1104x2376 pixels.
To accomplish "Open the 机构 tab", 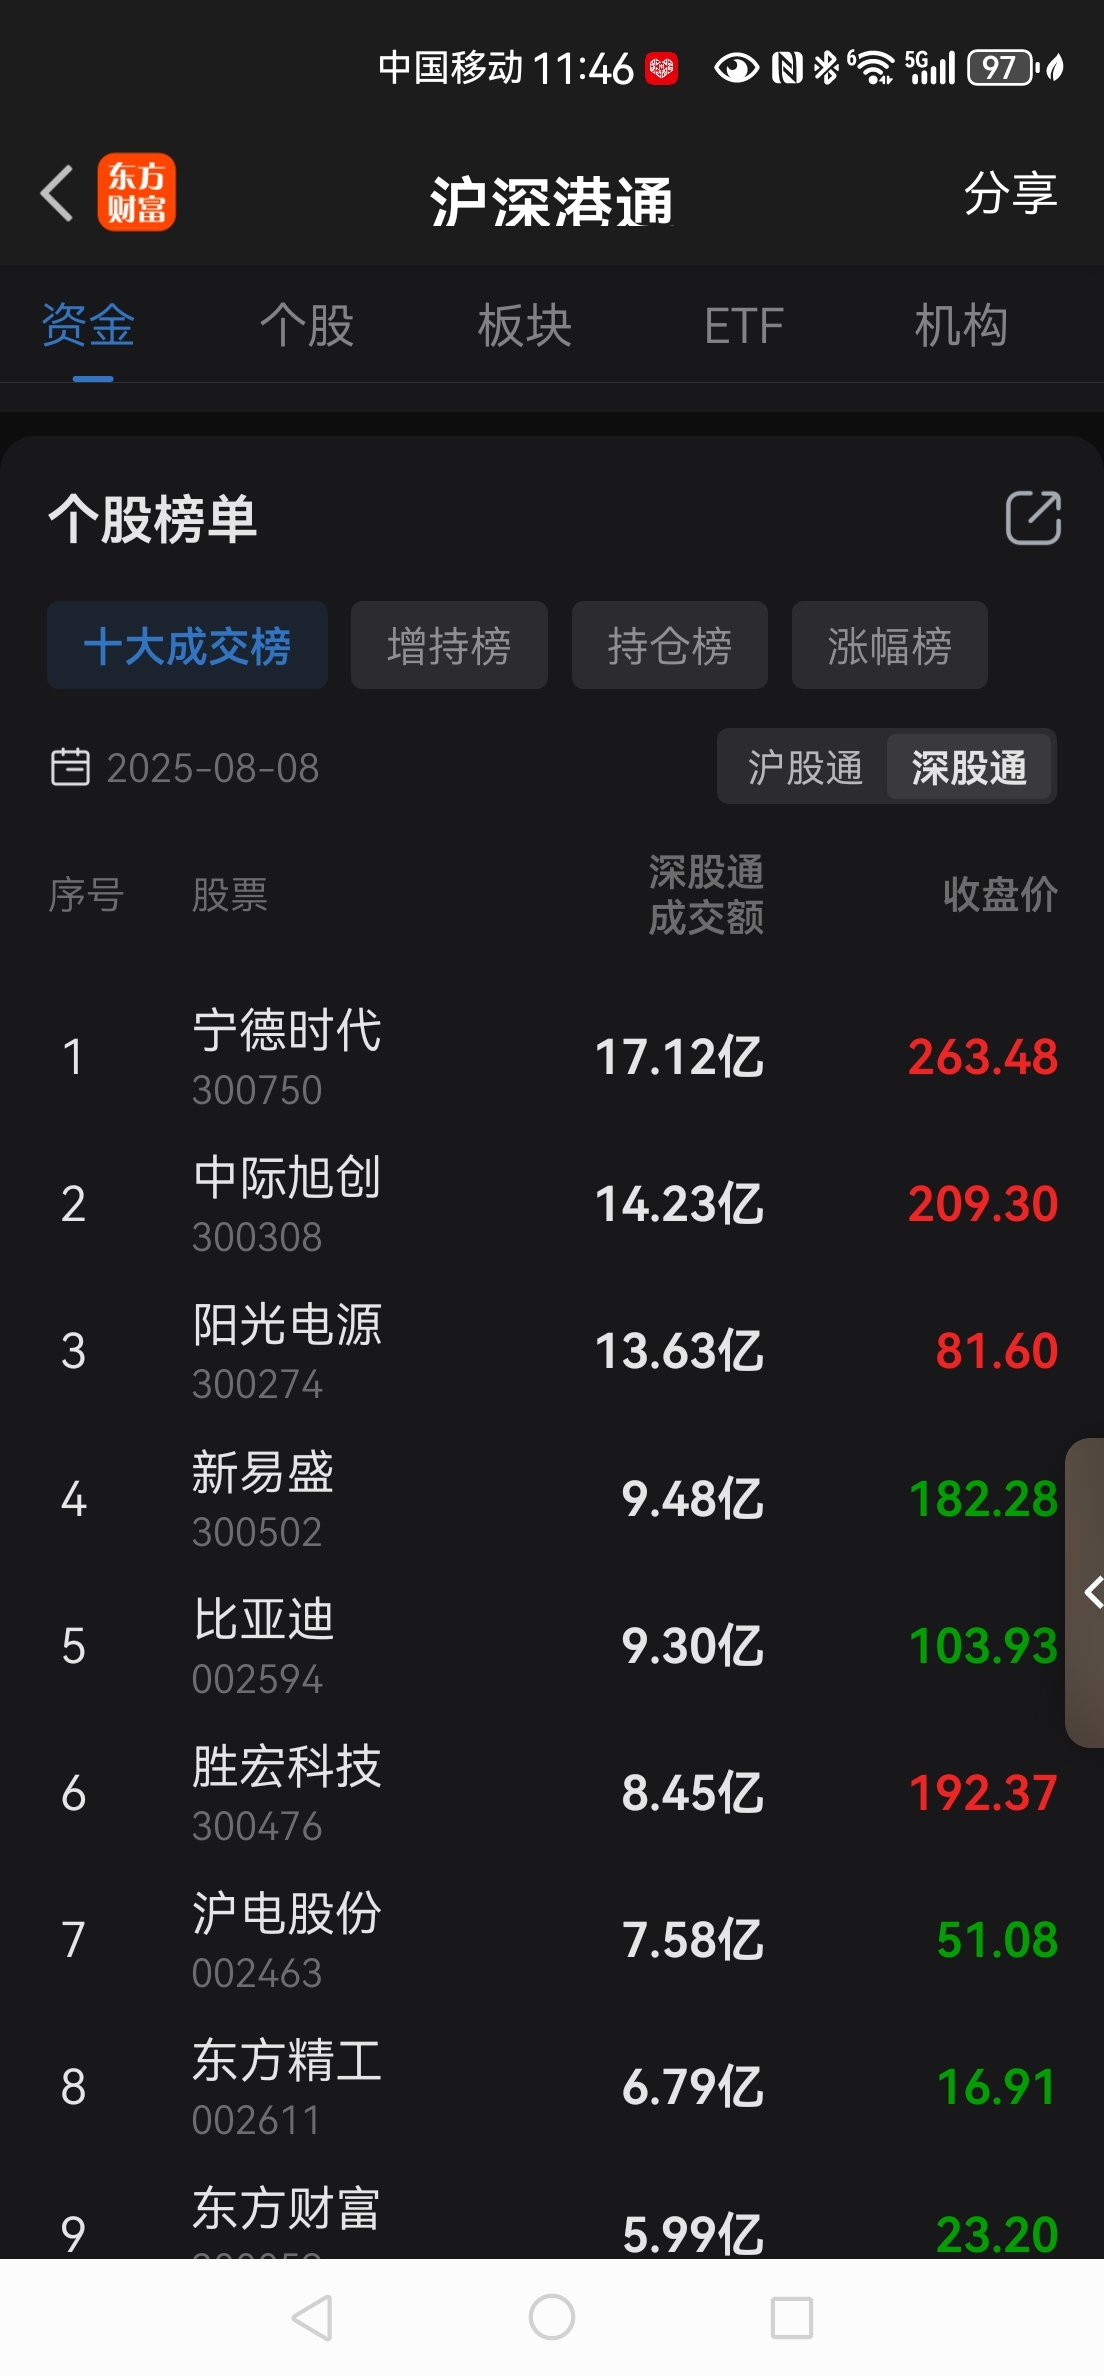I will click(961, 326).
